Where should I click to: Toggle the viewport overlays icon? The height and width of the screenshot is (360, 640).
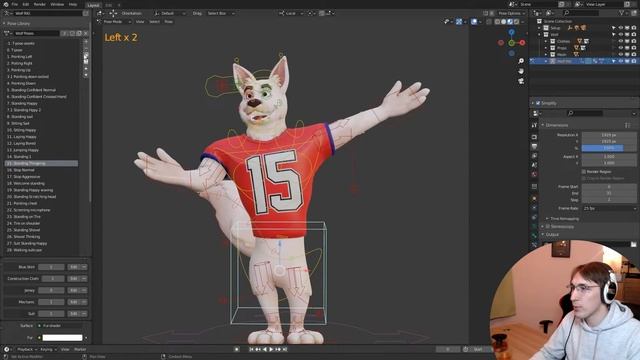(473, 22)
